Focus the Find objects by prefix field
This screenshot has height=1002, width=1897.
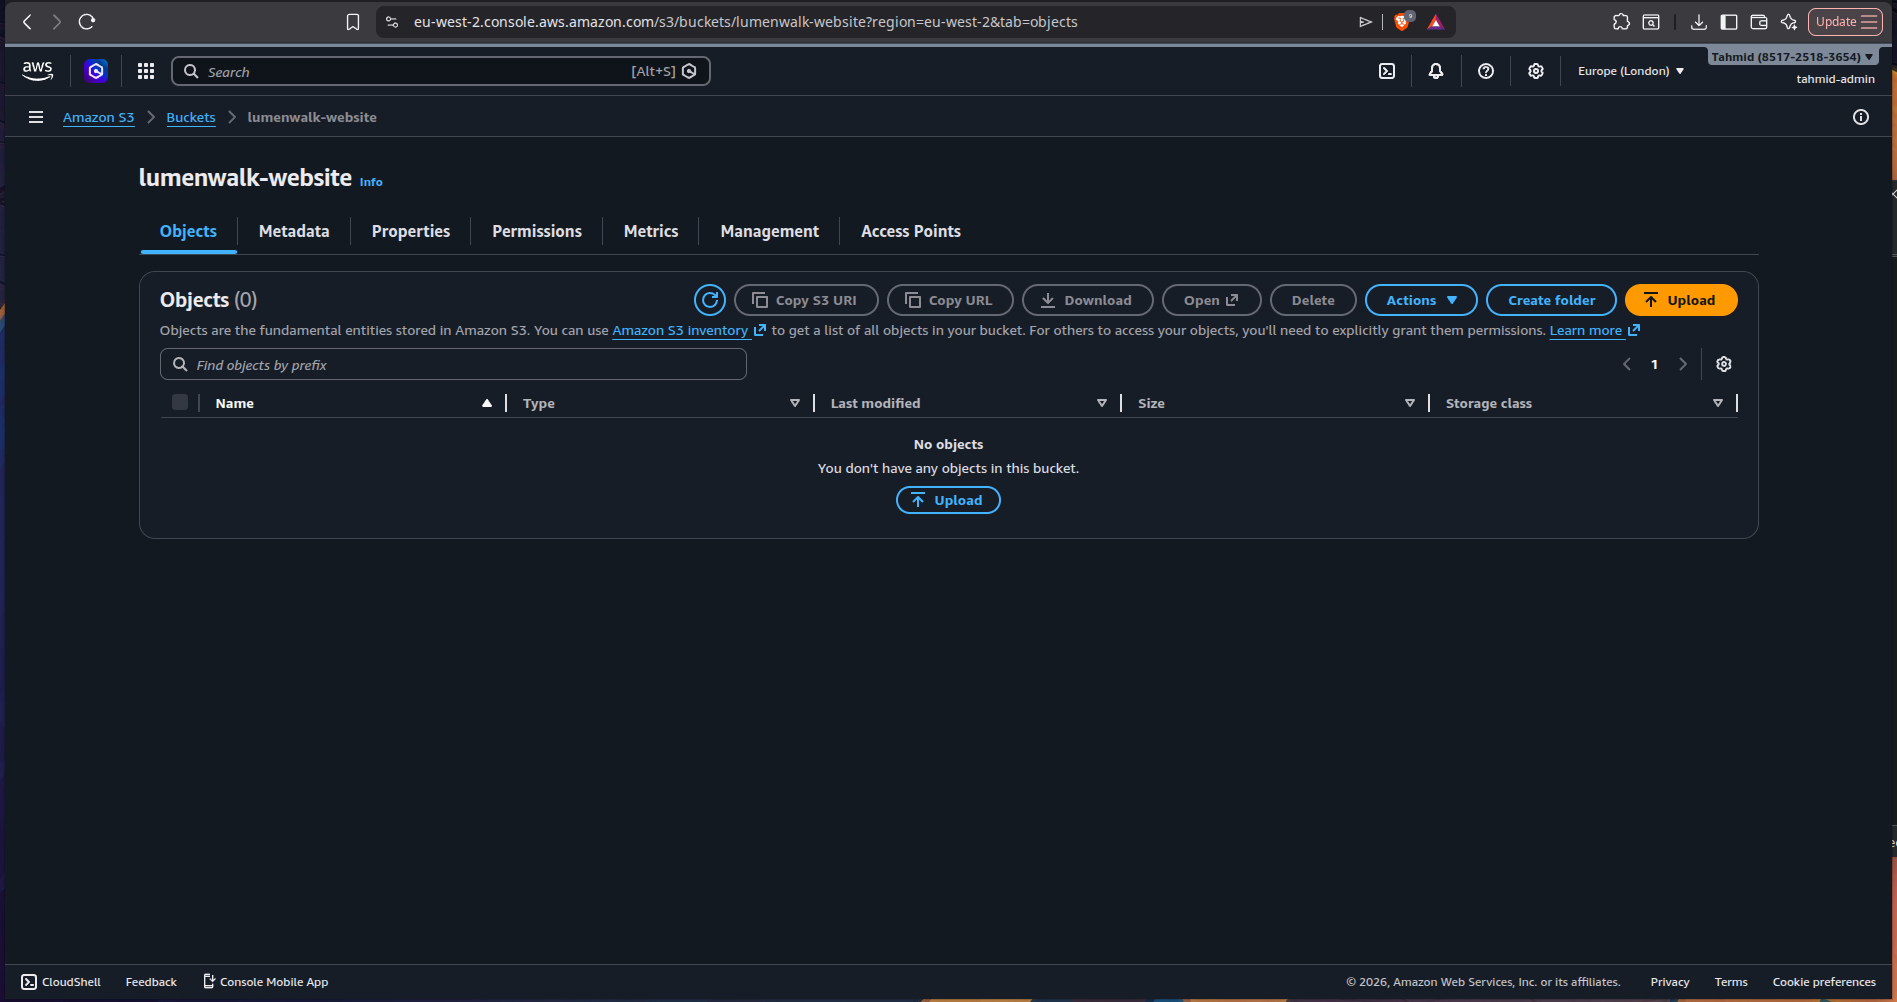pos(453,364)
